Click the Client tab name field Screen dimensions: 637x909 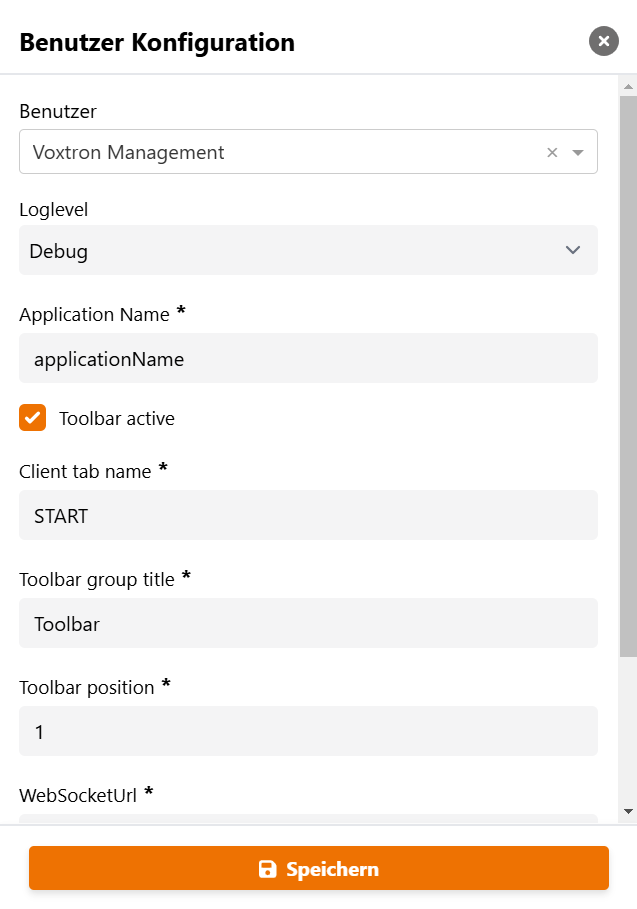pos(308,516)
